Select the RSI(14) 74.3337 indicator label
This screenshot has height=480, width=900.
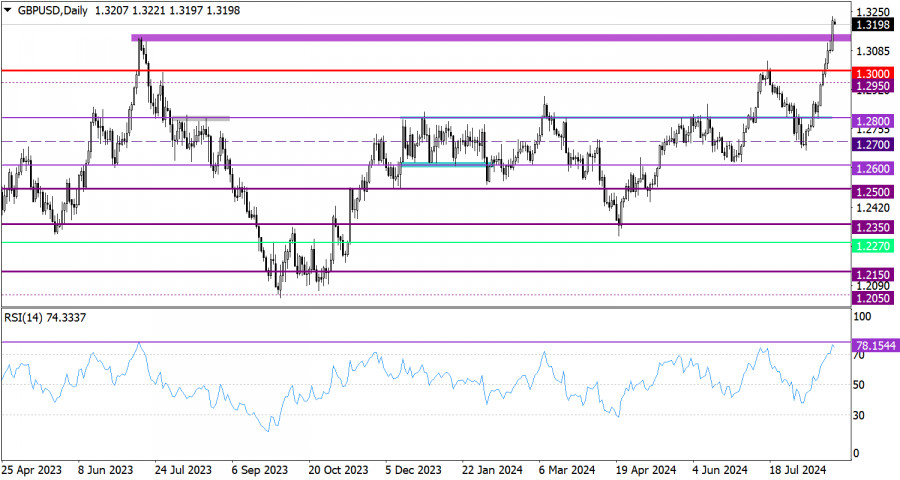tap(45, 318)
